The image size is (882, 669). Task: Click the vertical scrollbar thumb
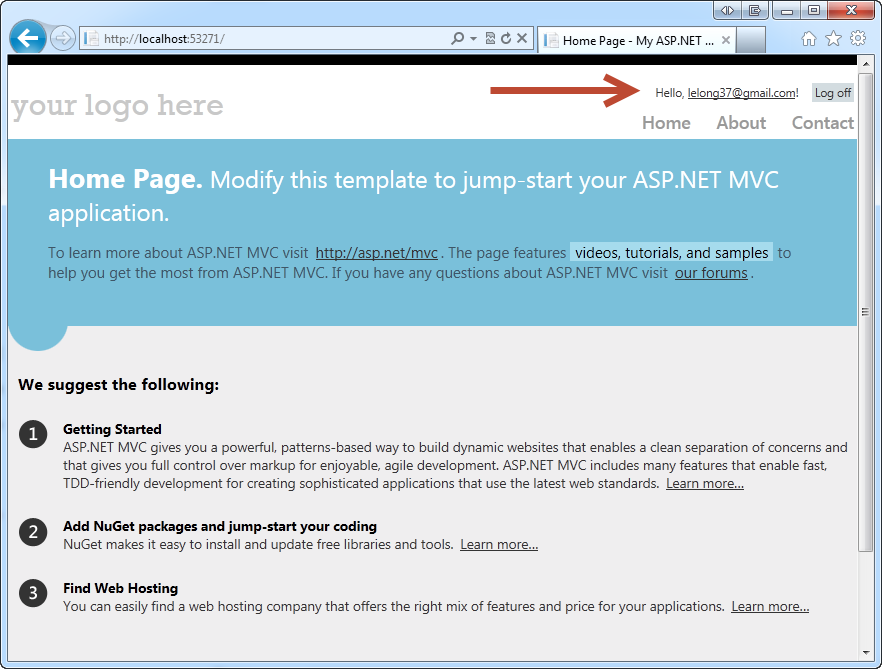click(x=866, y=311)
